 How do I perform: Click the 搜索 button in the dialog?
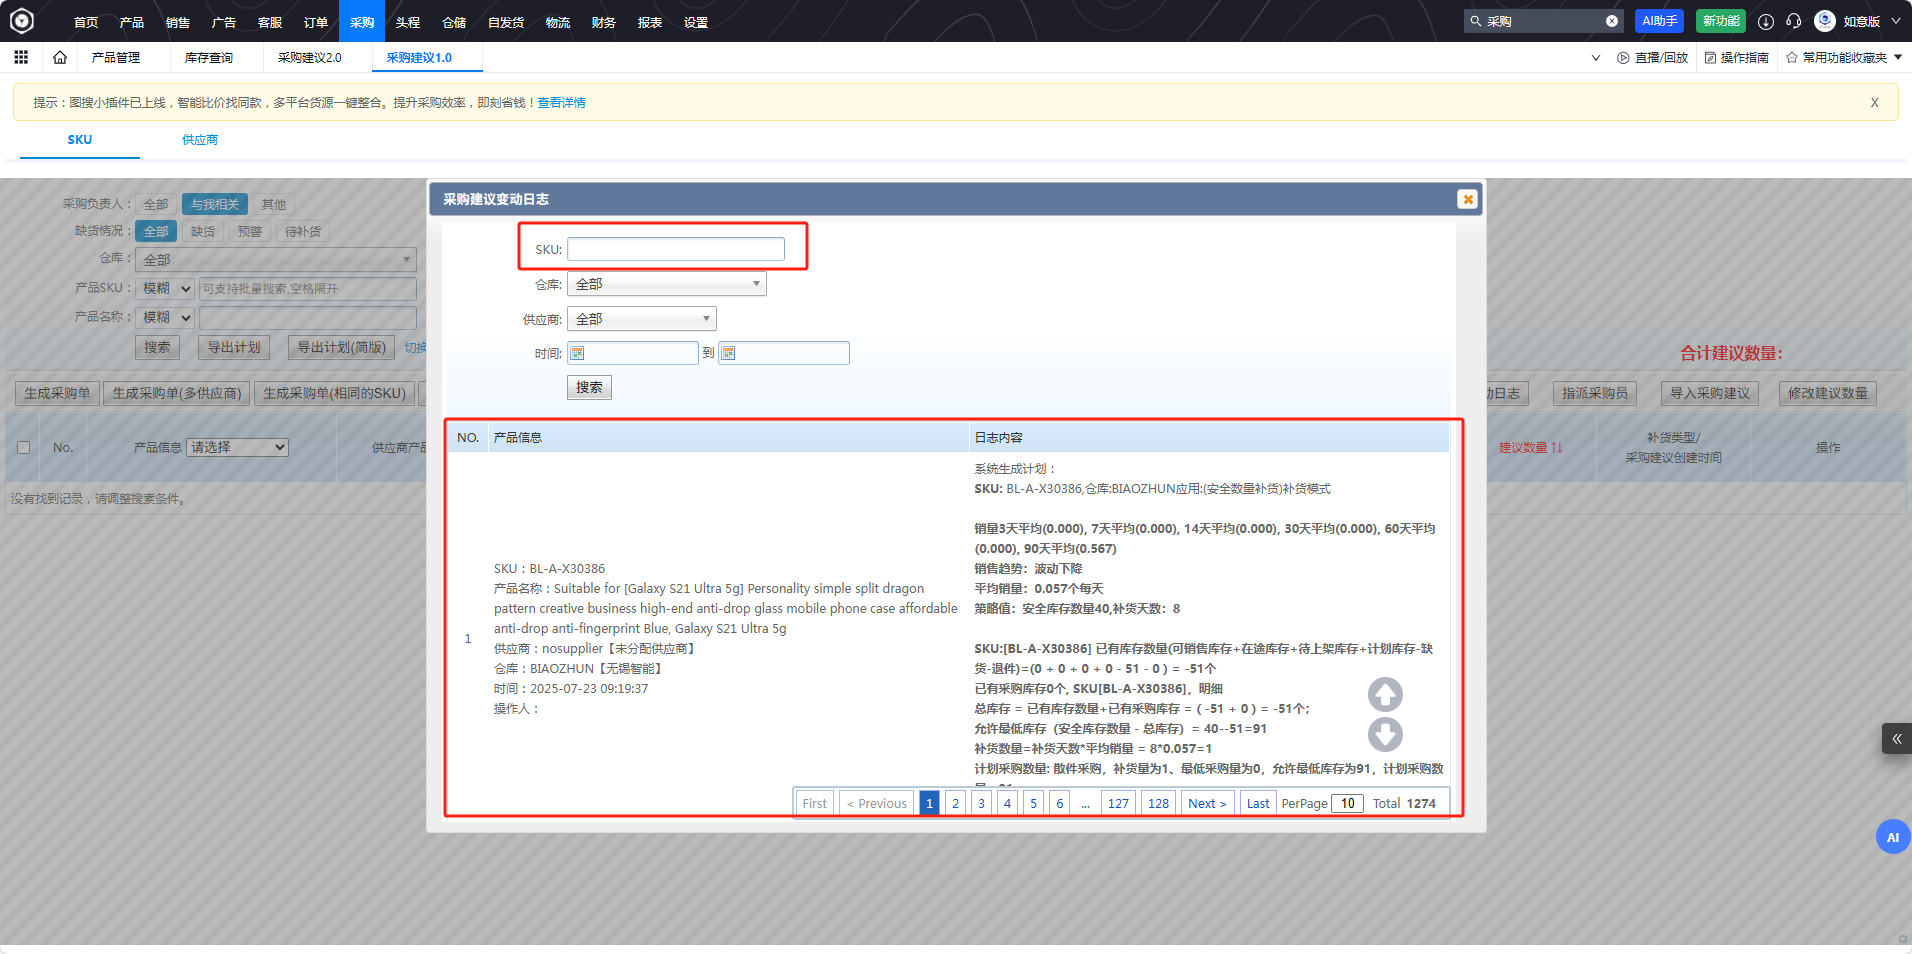tap(589, 388)
